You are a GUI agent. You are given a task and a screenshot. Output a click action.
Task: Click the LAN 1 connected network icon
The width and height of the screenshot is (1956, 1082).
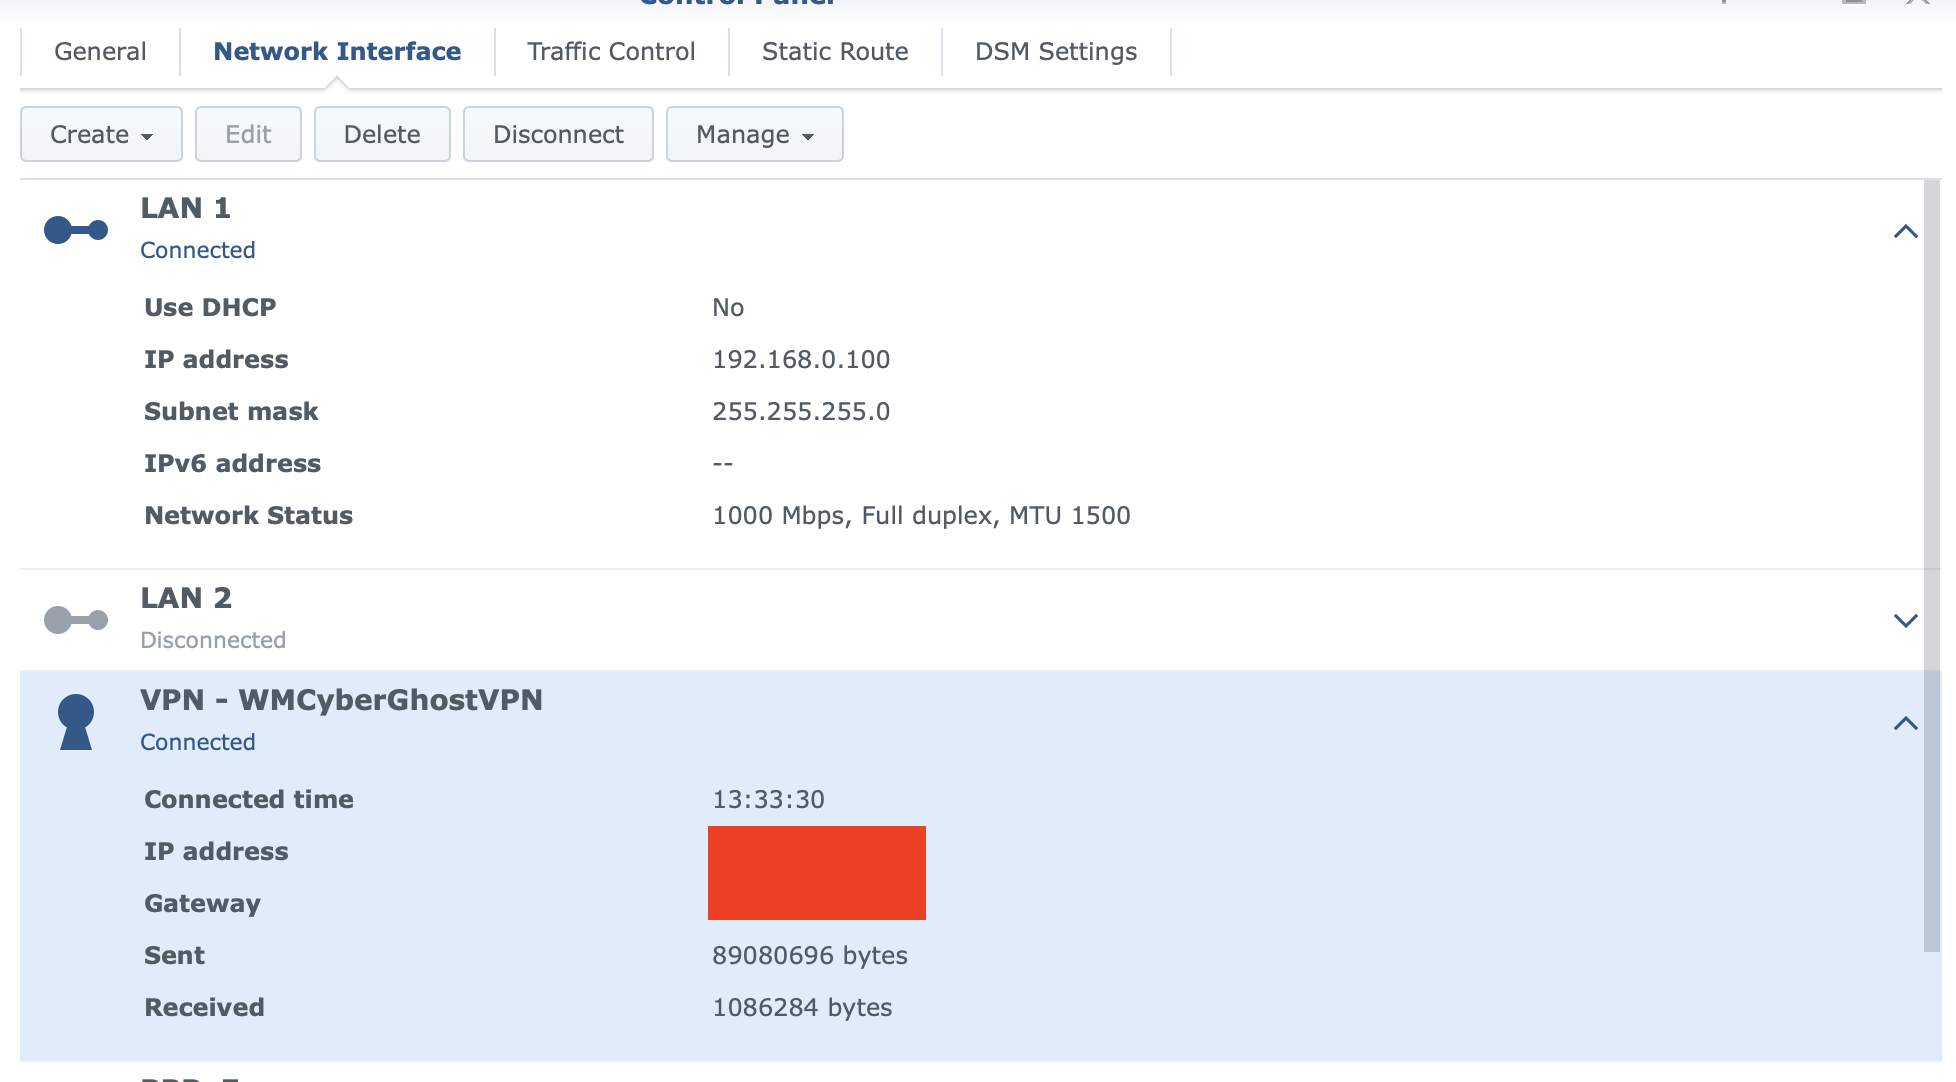(x=76, y=230)
